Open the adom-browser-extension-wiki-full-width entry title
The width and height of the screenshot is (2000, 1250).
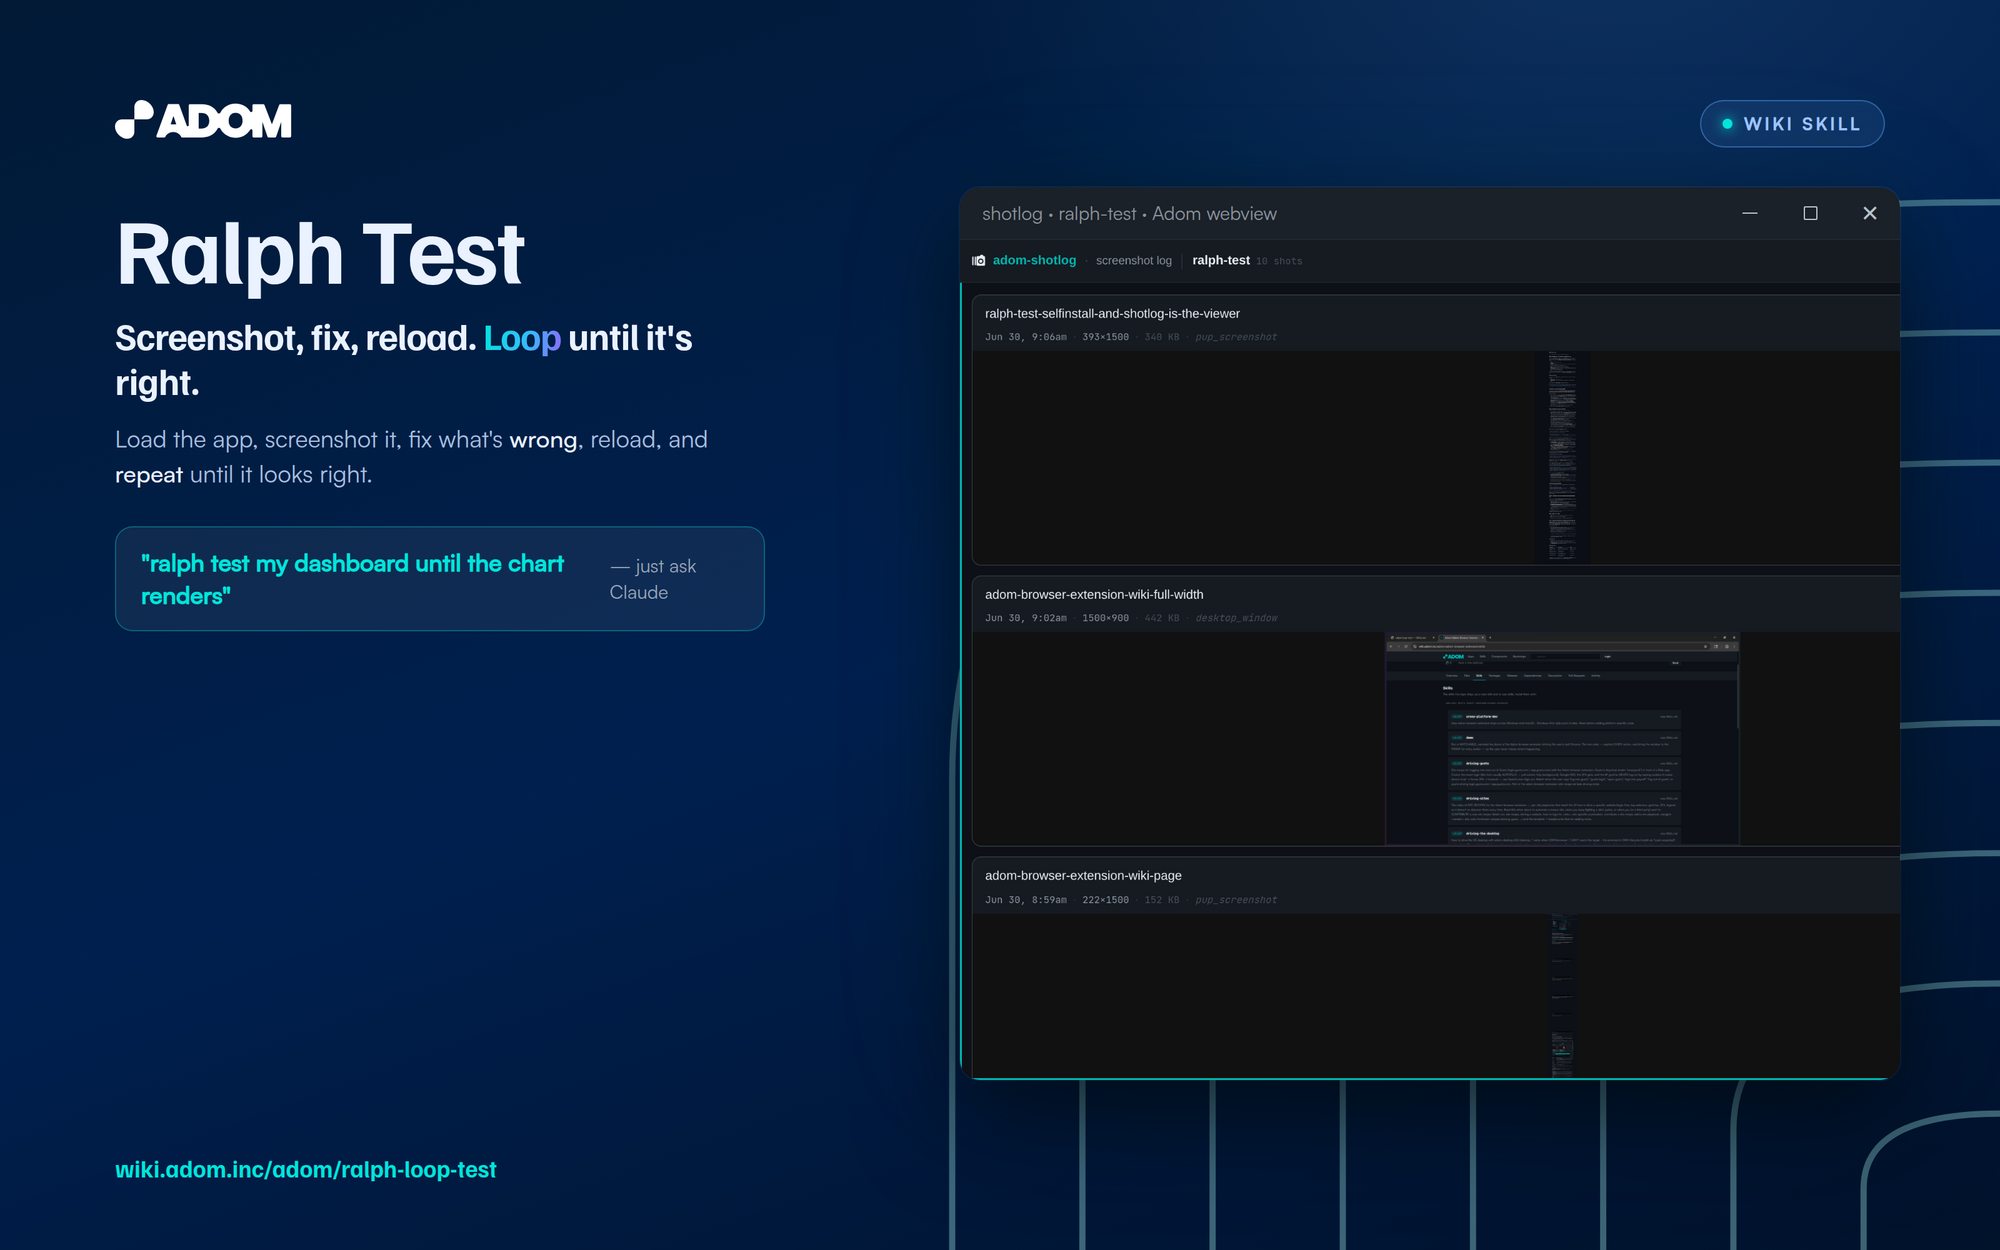pos(1094,594)
